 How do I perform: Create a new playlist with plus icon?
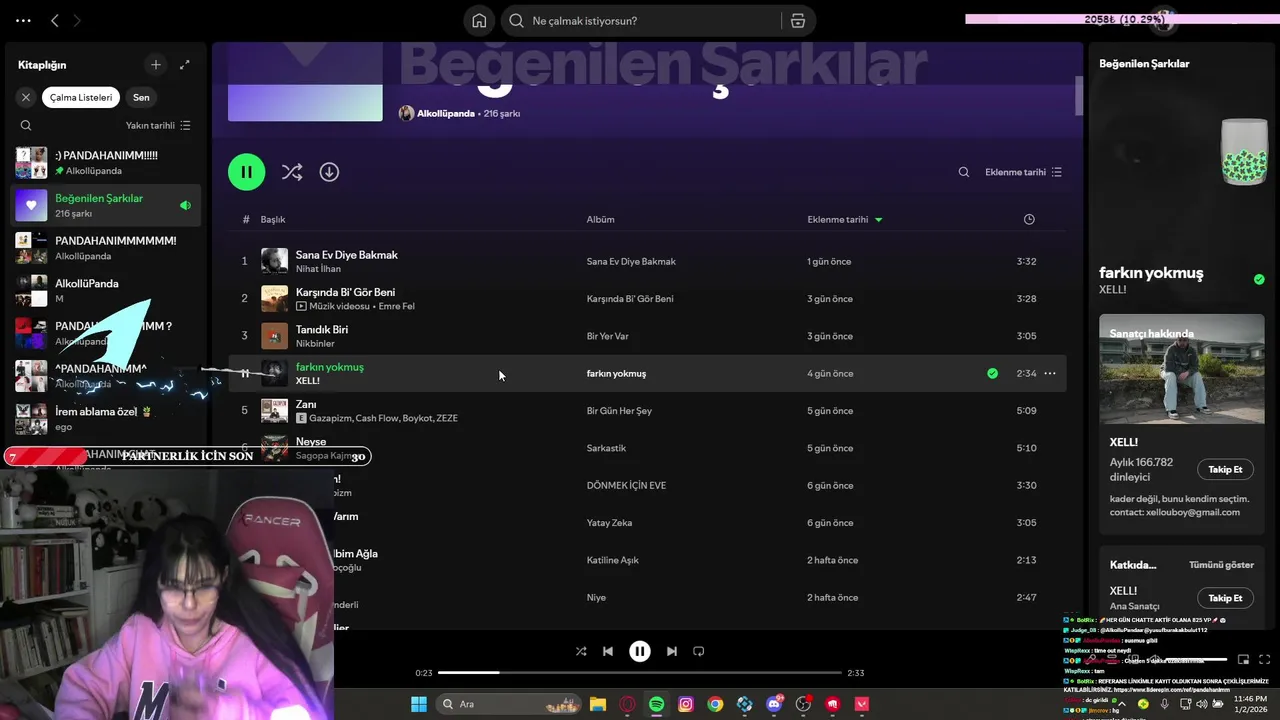point(156,65)
